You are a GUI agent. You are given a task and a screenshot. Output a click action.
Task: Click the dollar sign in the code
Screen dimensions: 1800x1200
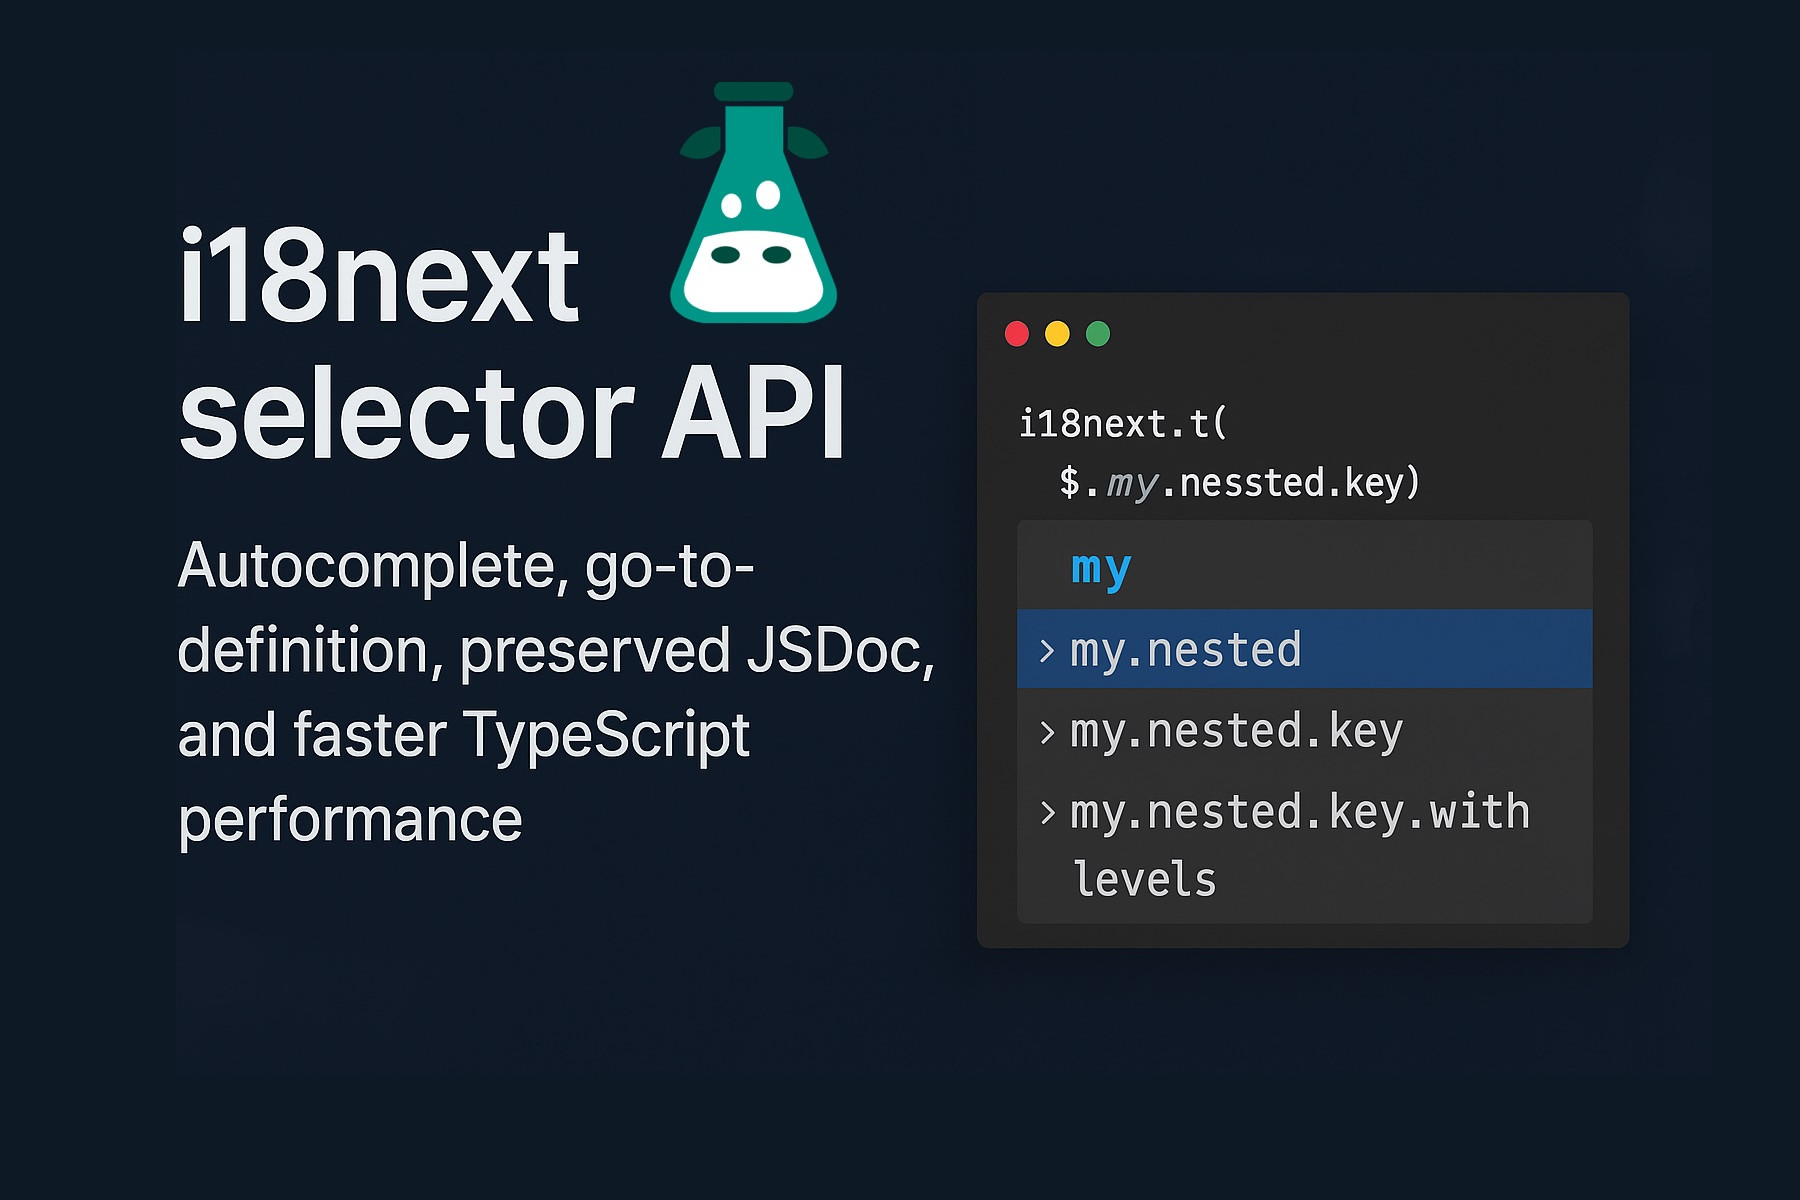[x=1069, y=483]
